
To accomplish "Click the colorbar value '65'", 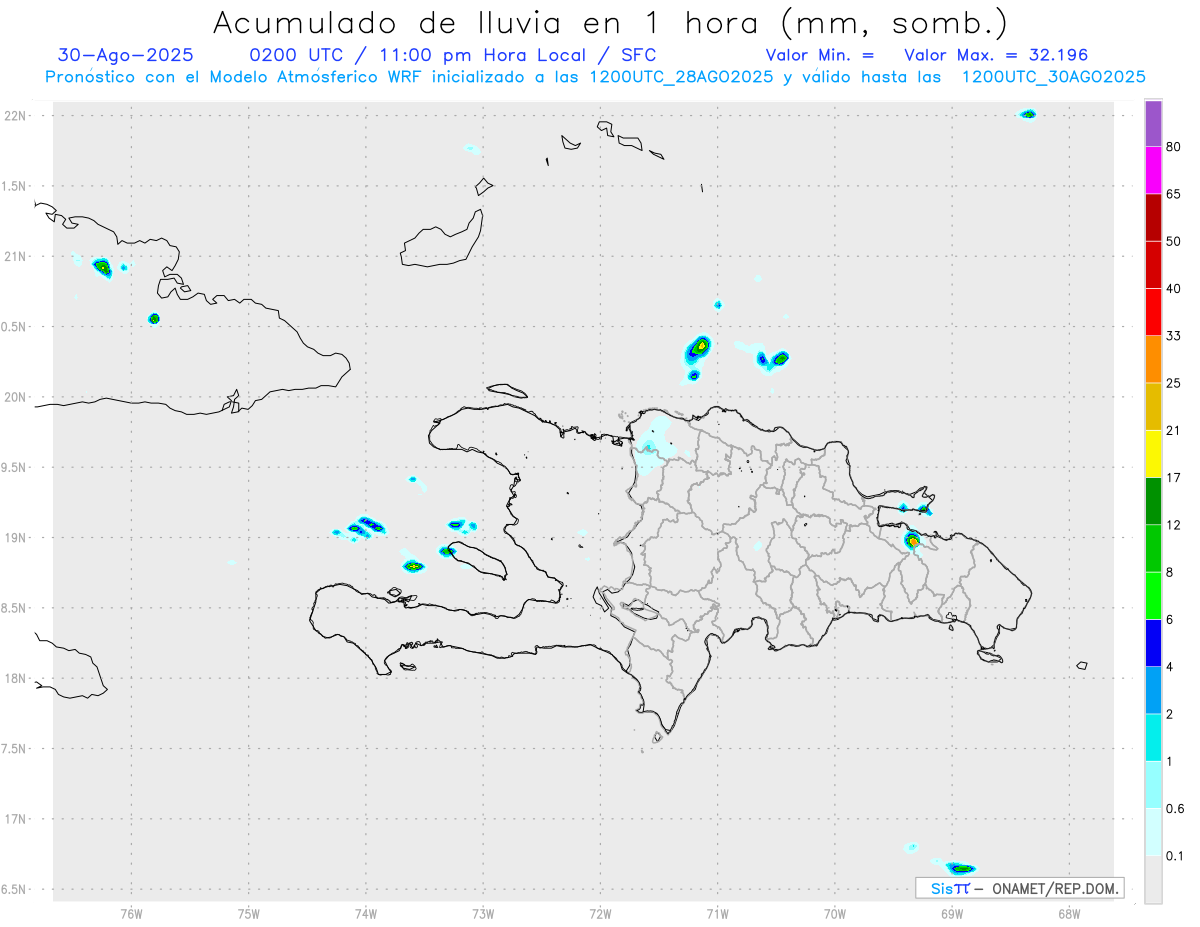I will point(1174,195).
